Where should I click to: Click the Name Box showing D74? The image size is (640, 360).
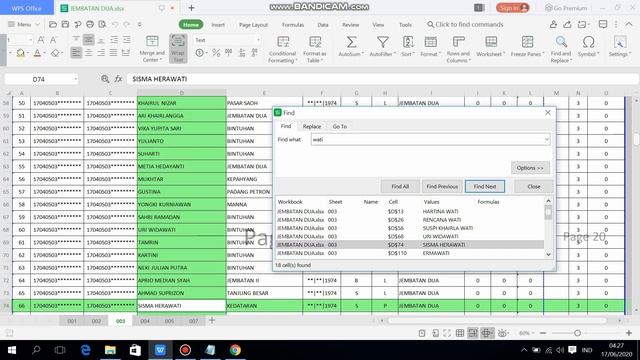point(41,79)
